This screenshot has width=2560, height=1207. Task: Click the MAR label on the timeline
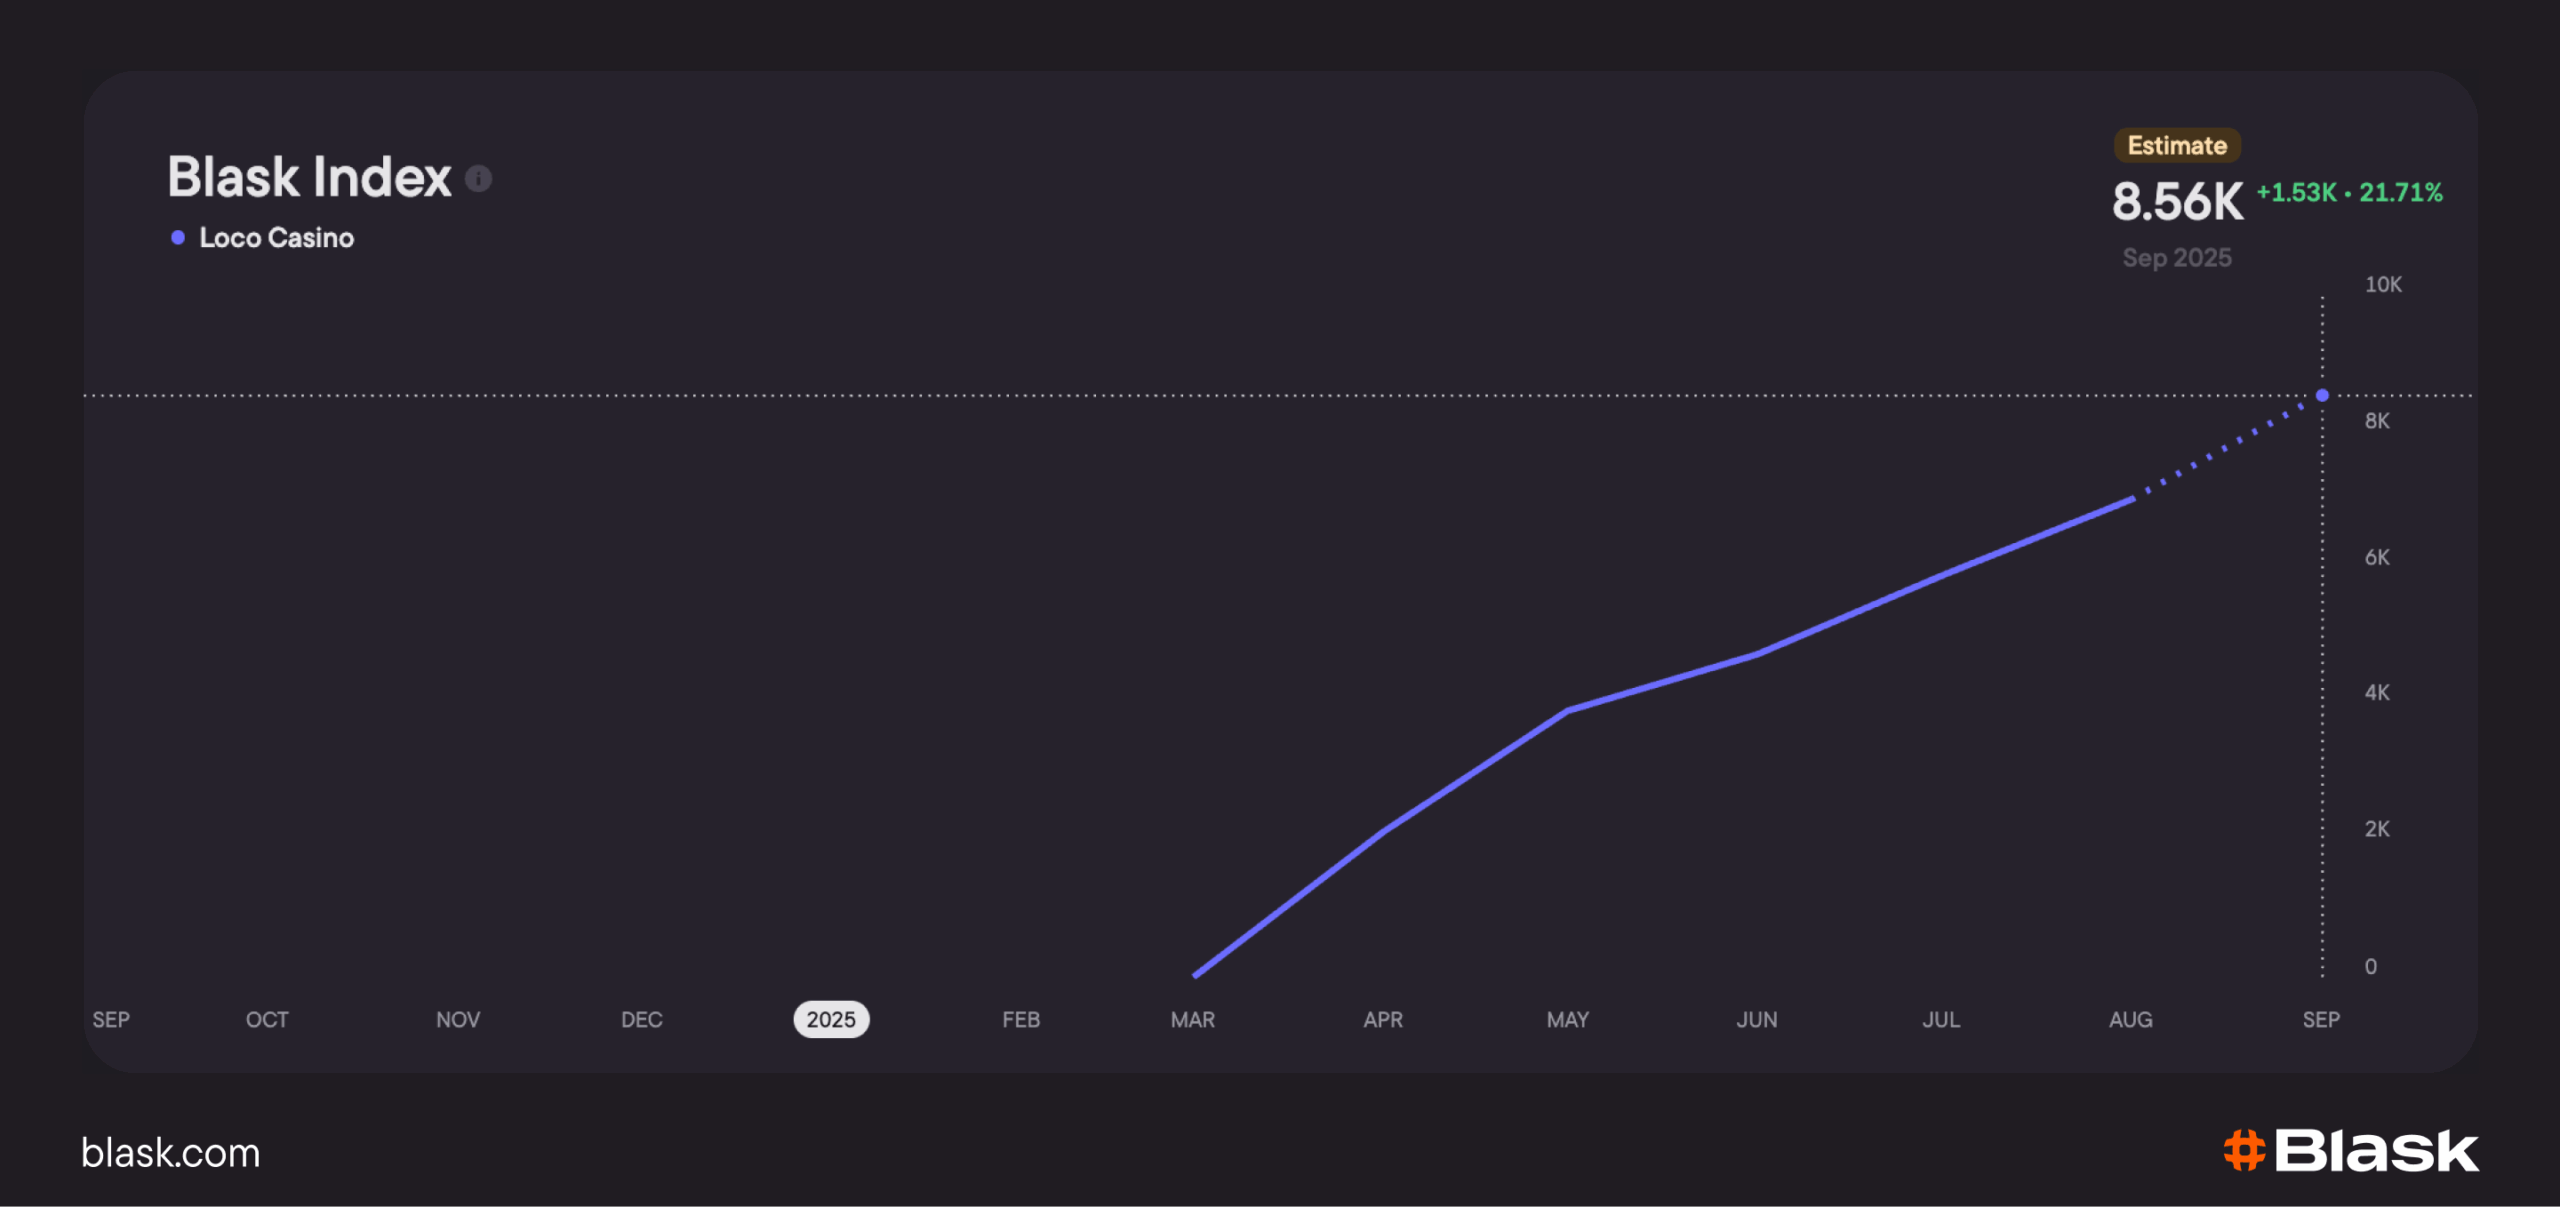[x=1192, y=1020]
